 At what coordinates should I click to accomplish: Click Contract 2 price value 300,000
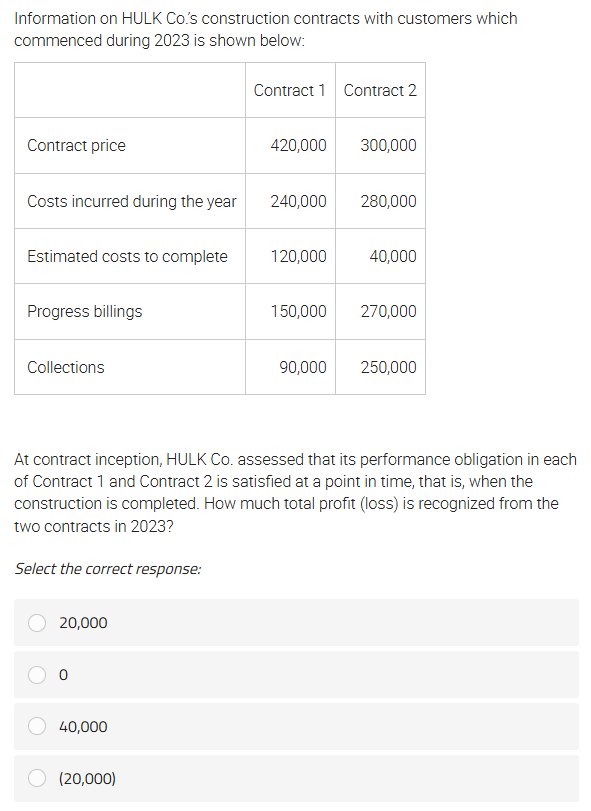click(x=388, y=146)
